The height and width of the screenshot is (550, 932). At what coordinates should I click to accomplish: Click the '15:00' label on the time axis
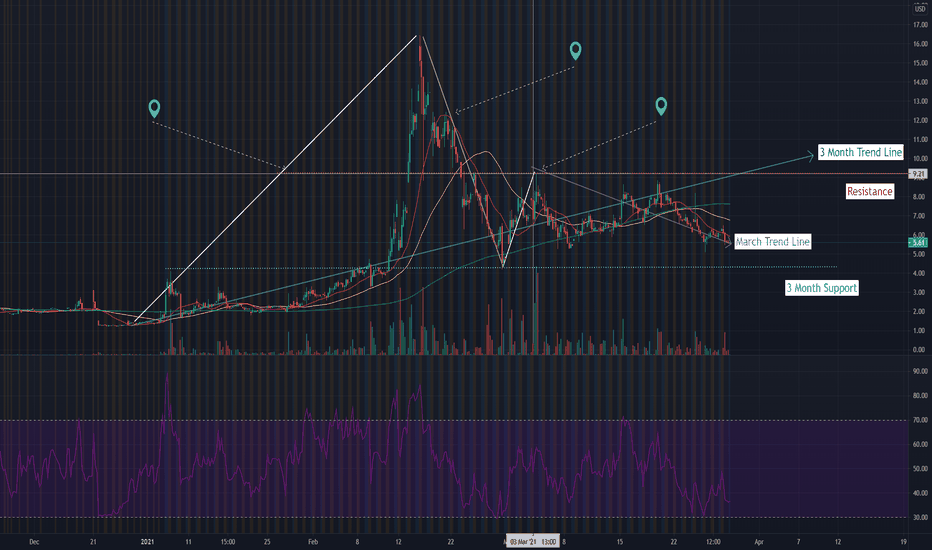[228, 542]
